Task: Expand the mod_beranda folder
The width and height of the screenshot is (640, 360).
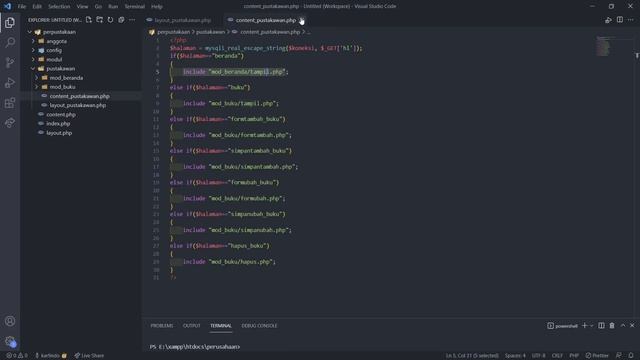Action: [37, 78]
